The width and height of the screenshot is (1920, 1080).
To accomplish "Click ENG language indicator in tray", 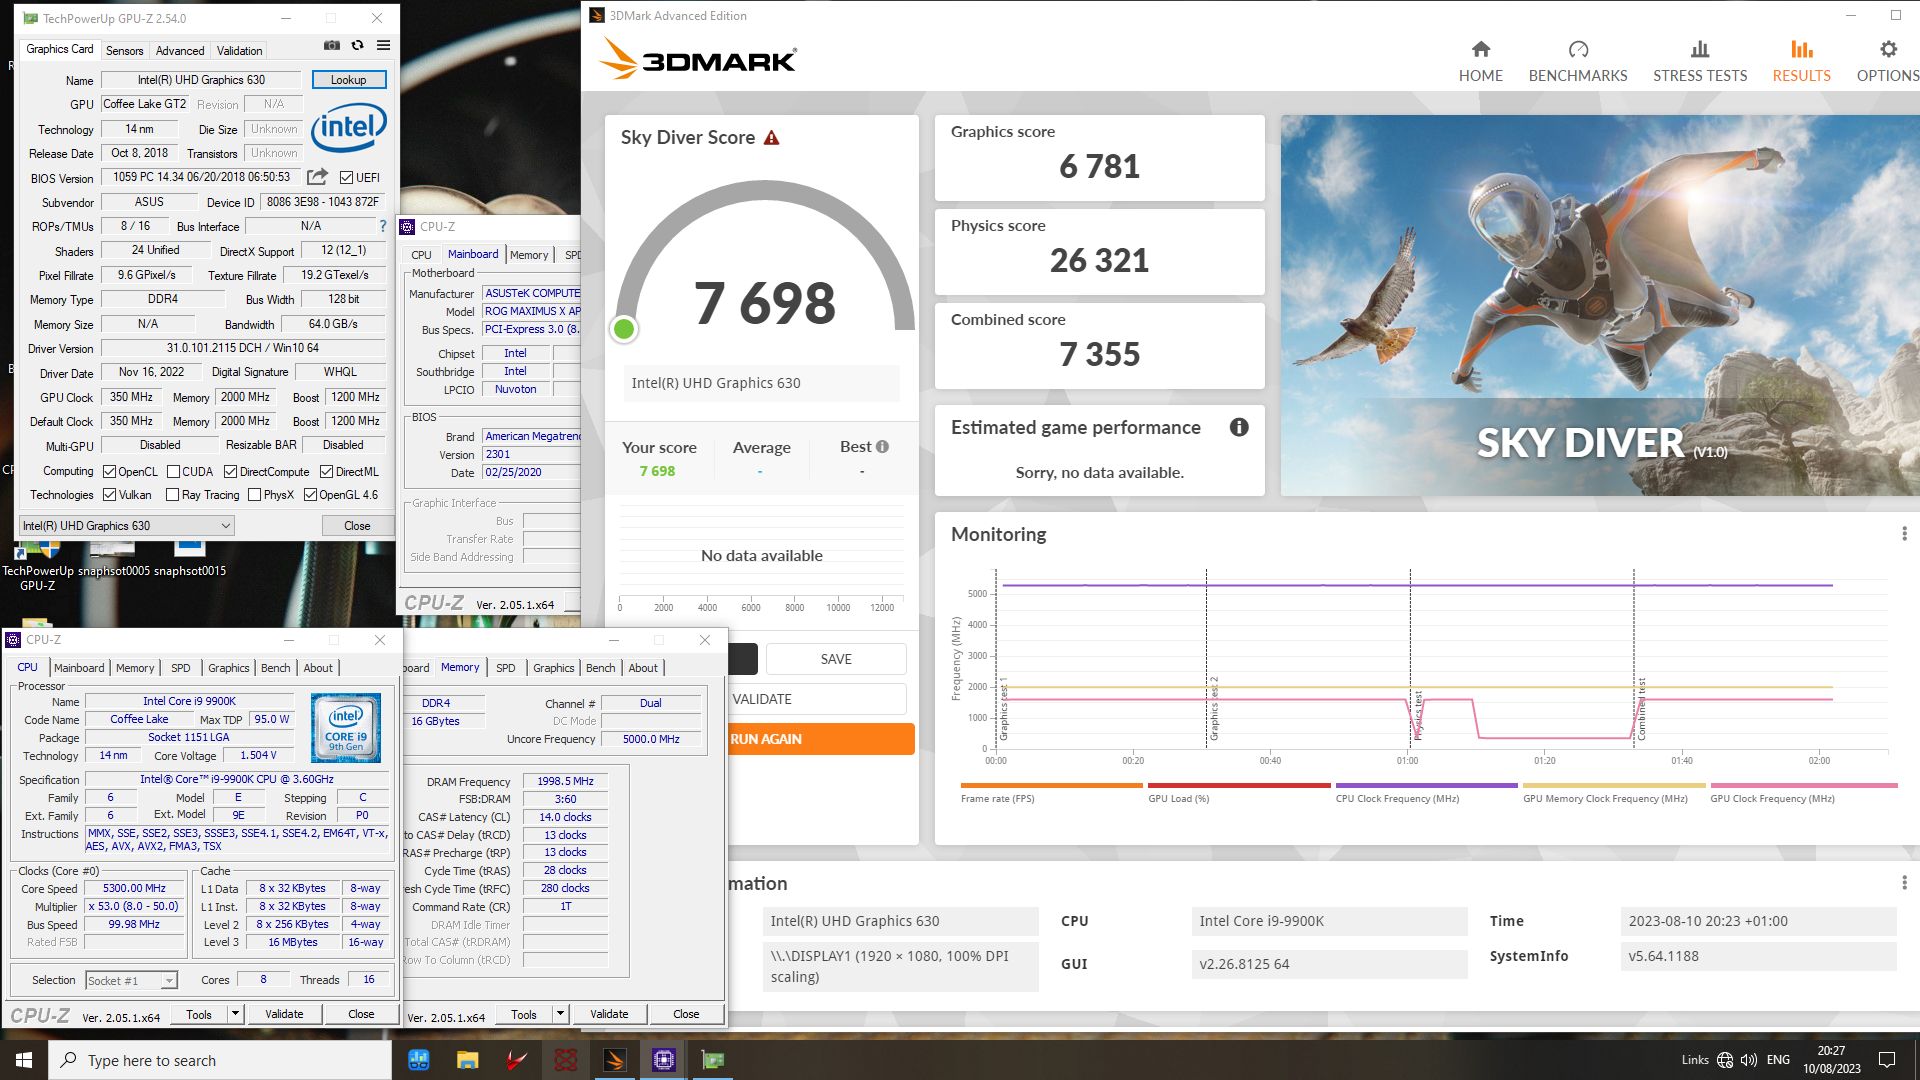I will click(x=1778, y=1060).
